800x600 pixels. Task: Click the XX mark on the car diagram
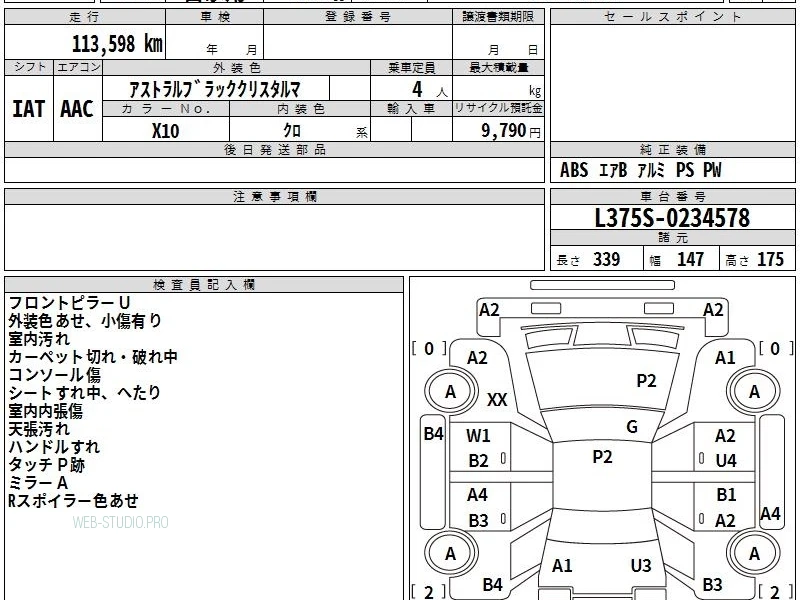coord(497,399)
